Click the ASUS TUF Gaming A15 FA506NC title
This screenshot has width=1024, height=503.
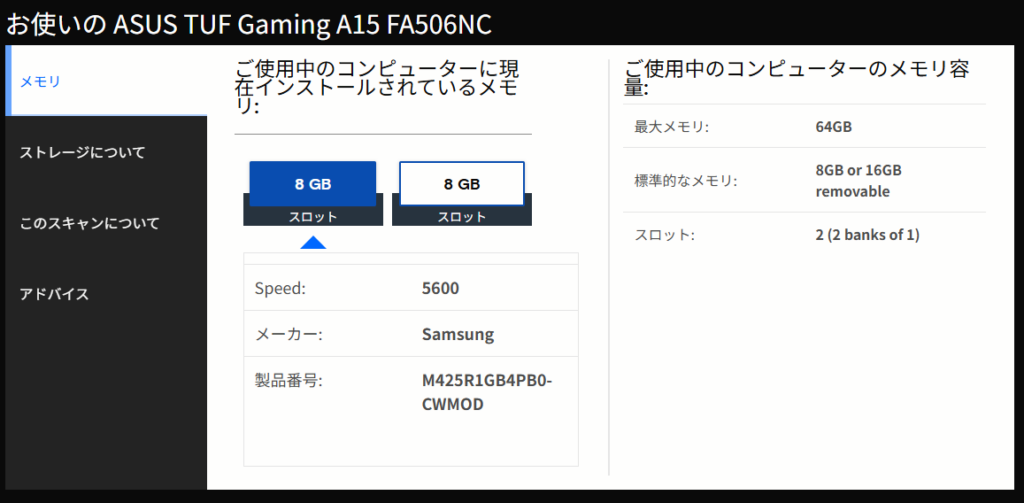248,25
